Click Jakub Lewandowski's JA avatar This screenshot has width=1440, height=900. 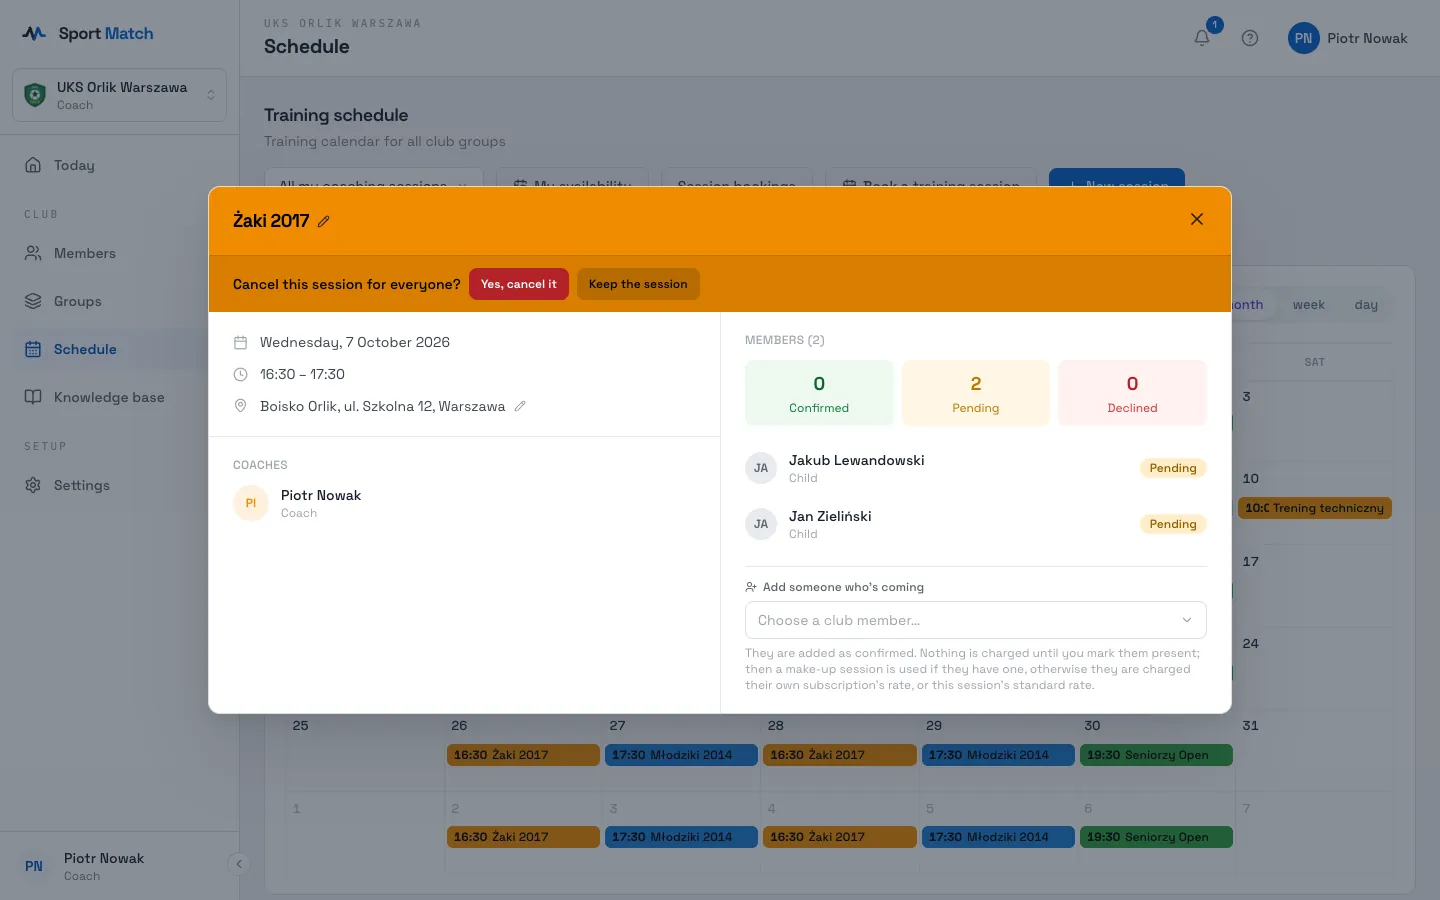click(761, 468)
